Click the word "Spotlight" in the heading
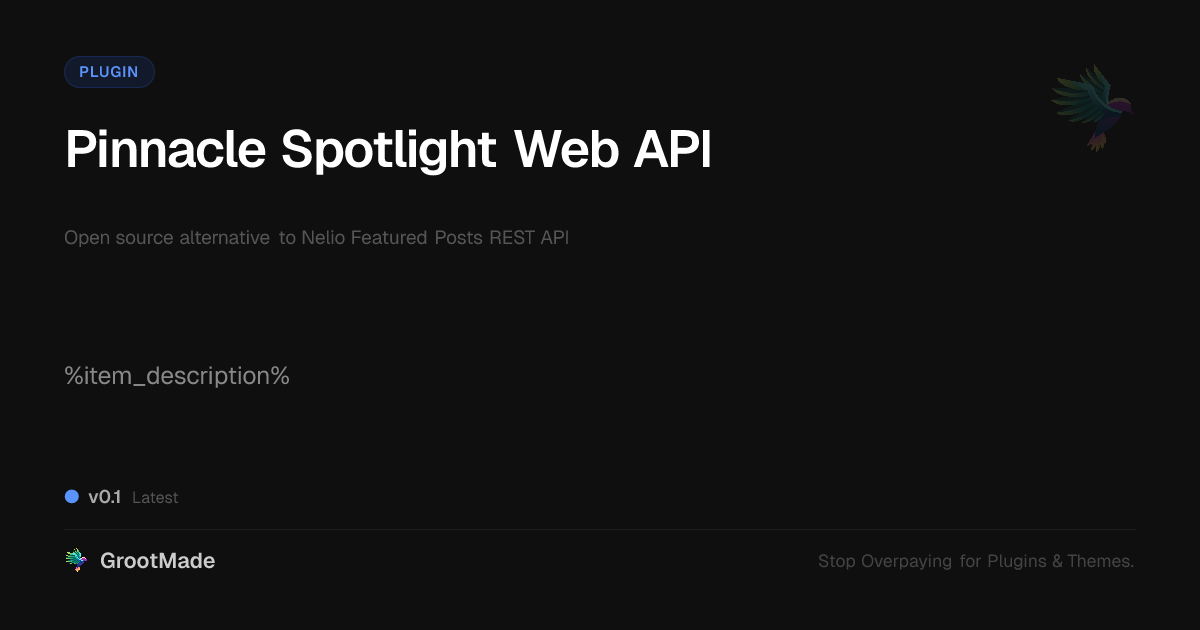 [x=389, y=150]
